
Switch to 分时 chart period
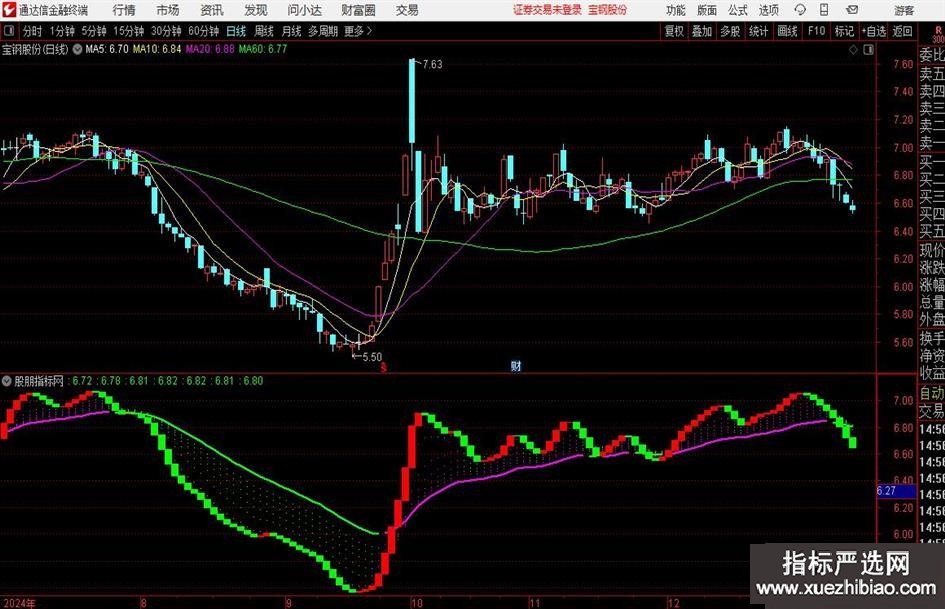tap(32, 31)
